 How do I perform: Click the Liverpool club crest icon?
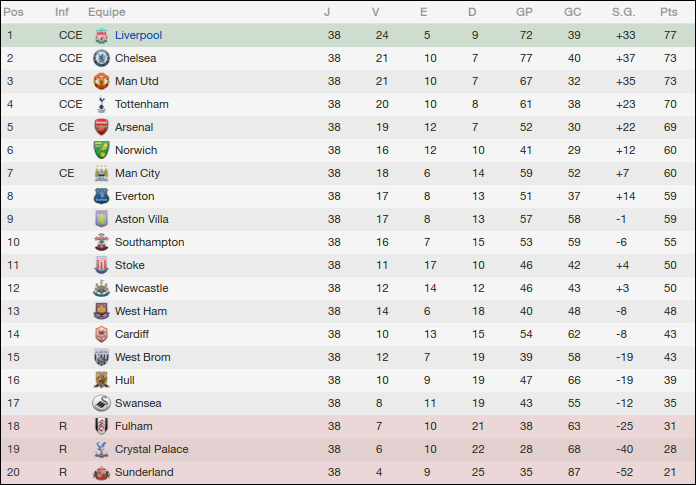point(100,35)
